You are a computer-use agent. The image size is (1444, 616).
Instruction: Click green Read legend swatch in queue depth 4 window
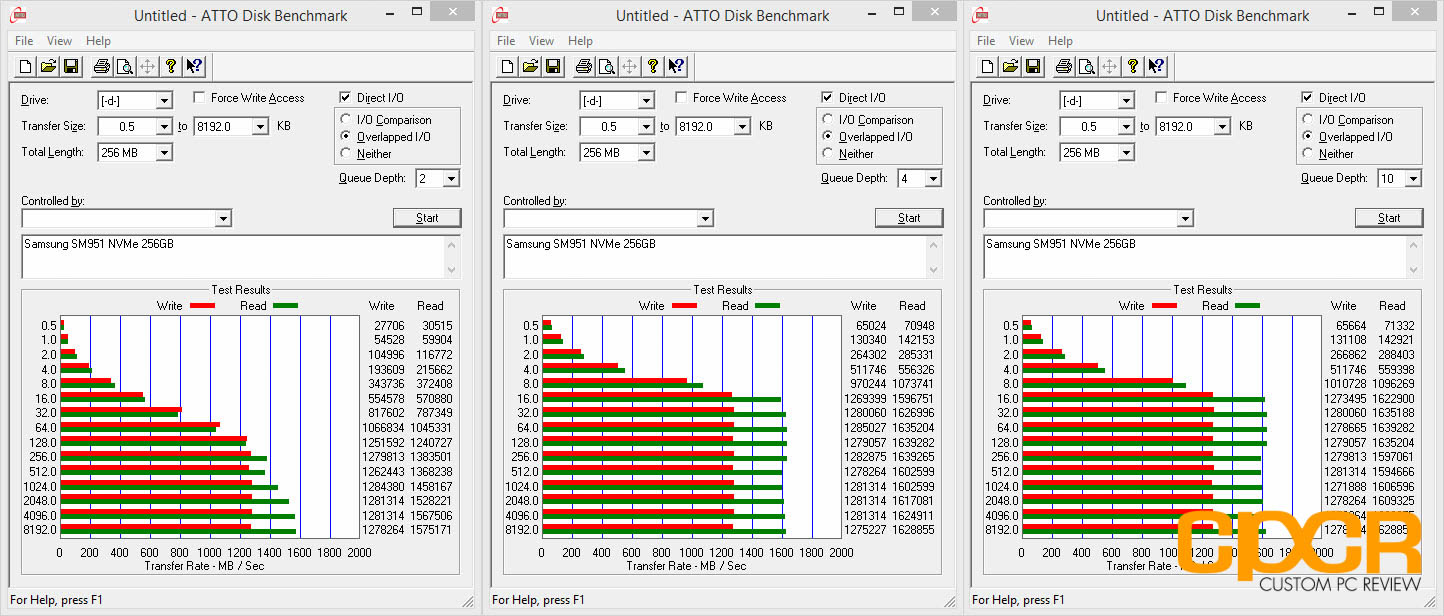(x=767, y=306)
